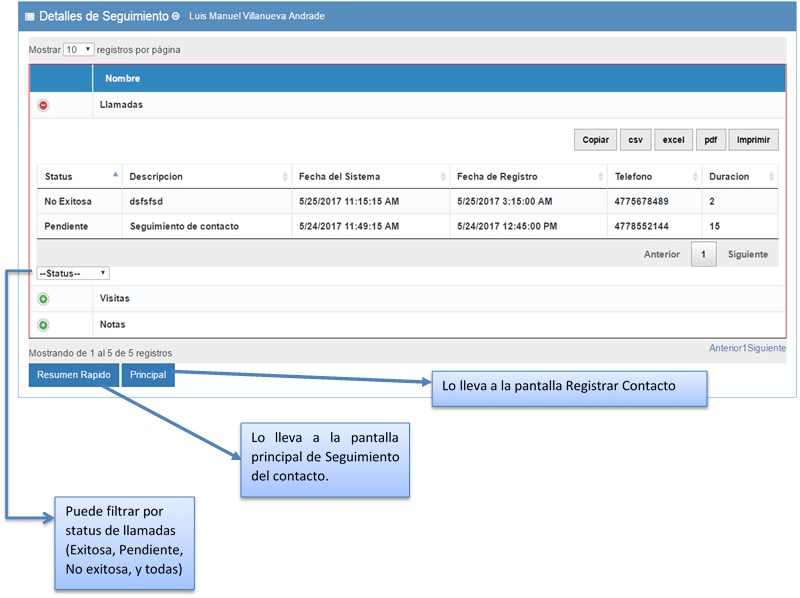Open Resumen Rapido
800x598 pixels.
(74, 375)
